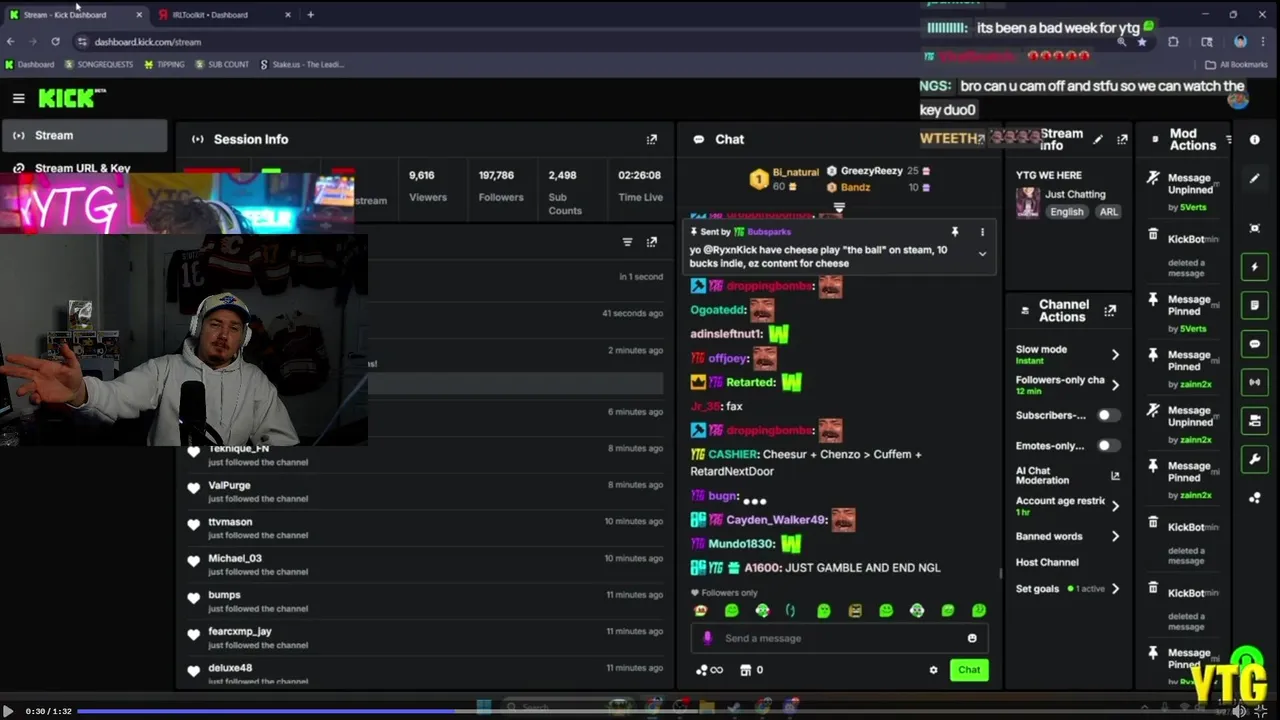Viewport: 1280px width, 720px height.
Task: Pop out the activity feed panel
Action: [652, 242]
